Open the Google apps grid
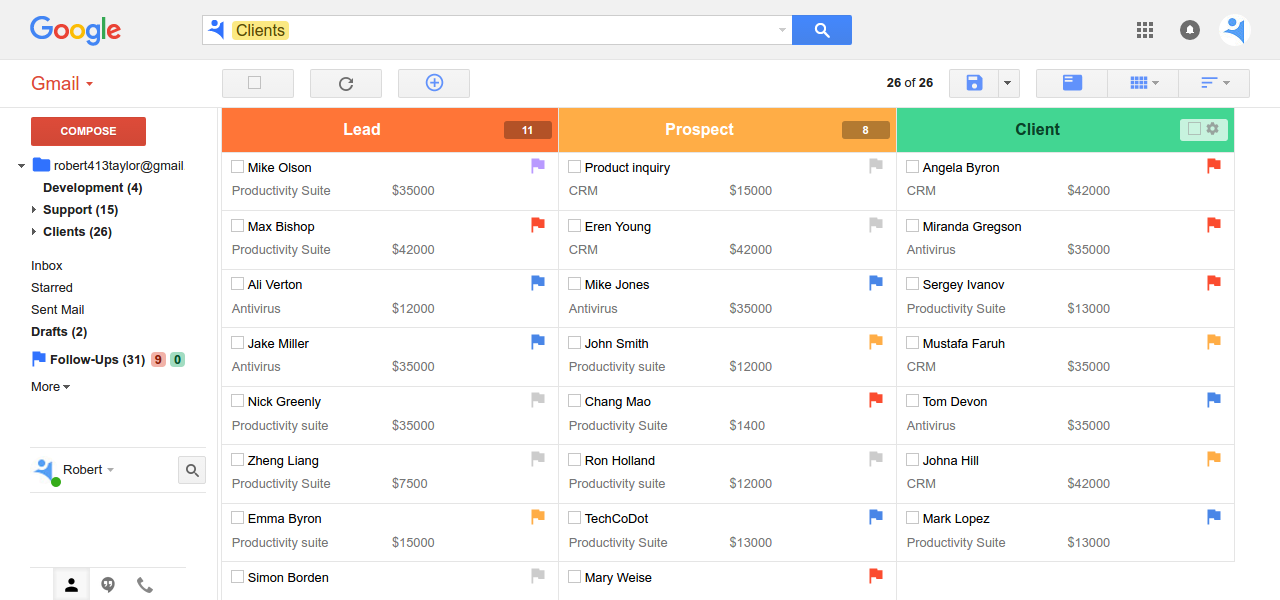Image resolution: width=1280 pixels, height=600 pixels. pyautogui.click(x=1145, y=30)
